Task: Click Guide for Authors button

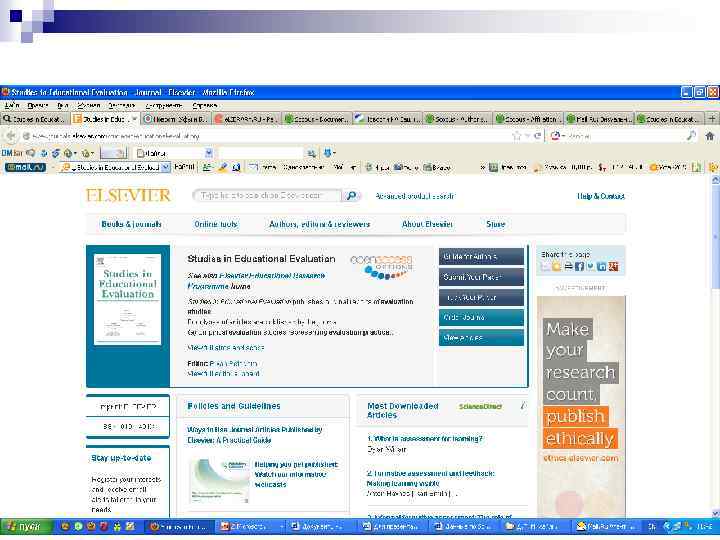Action: tap(481, 257)
